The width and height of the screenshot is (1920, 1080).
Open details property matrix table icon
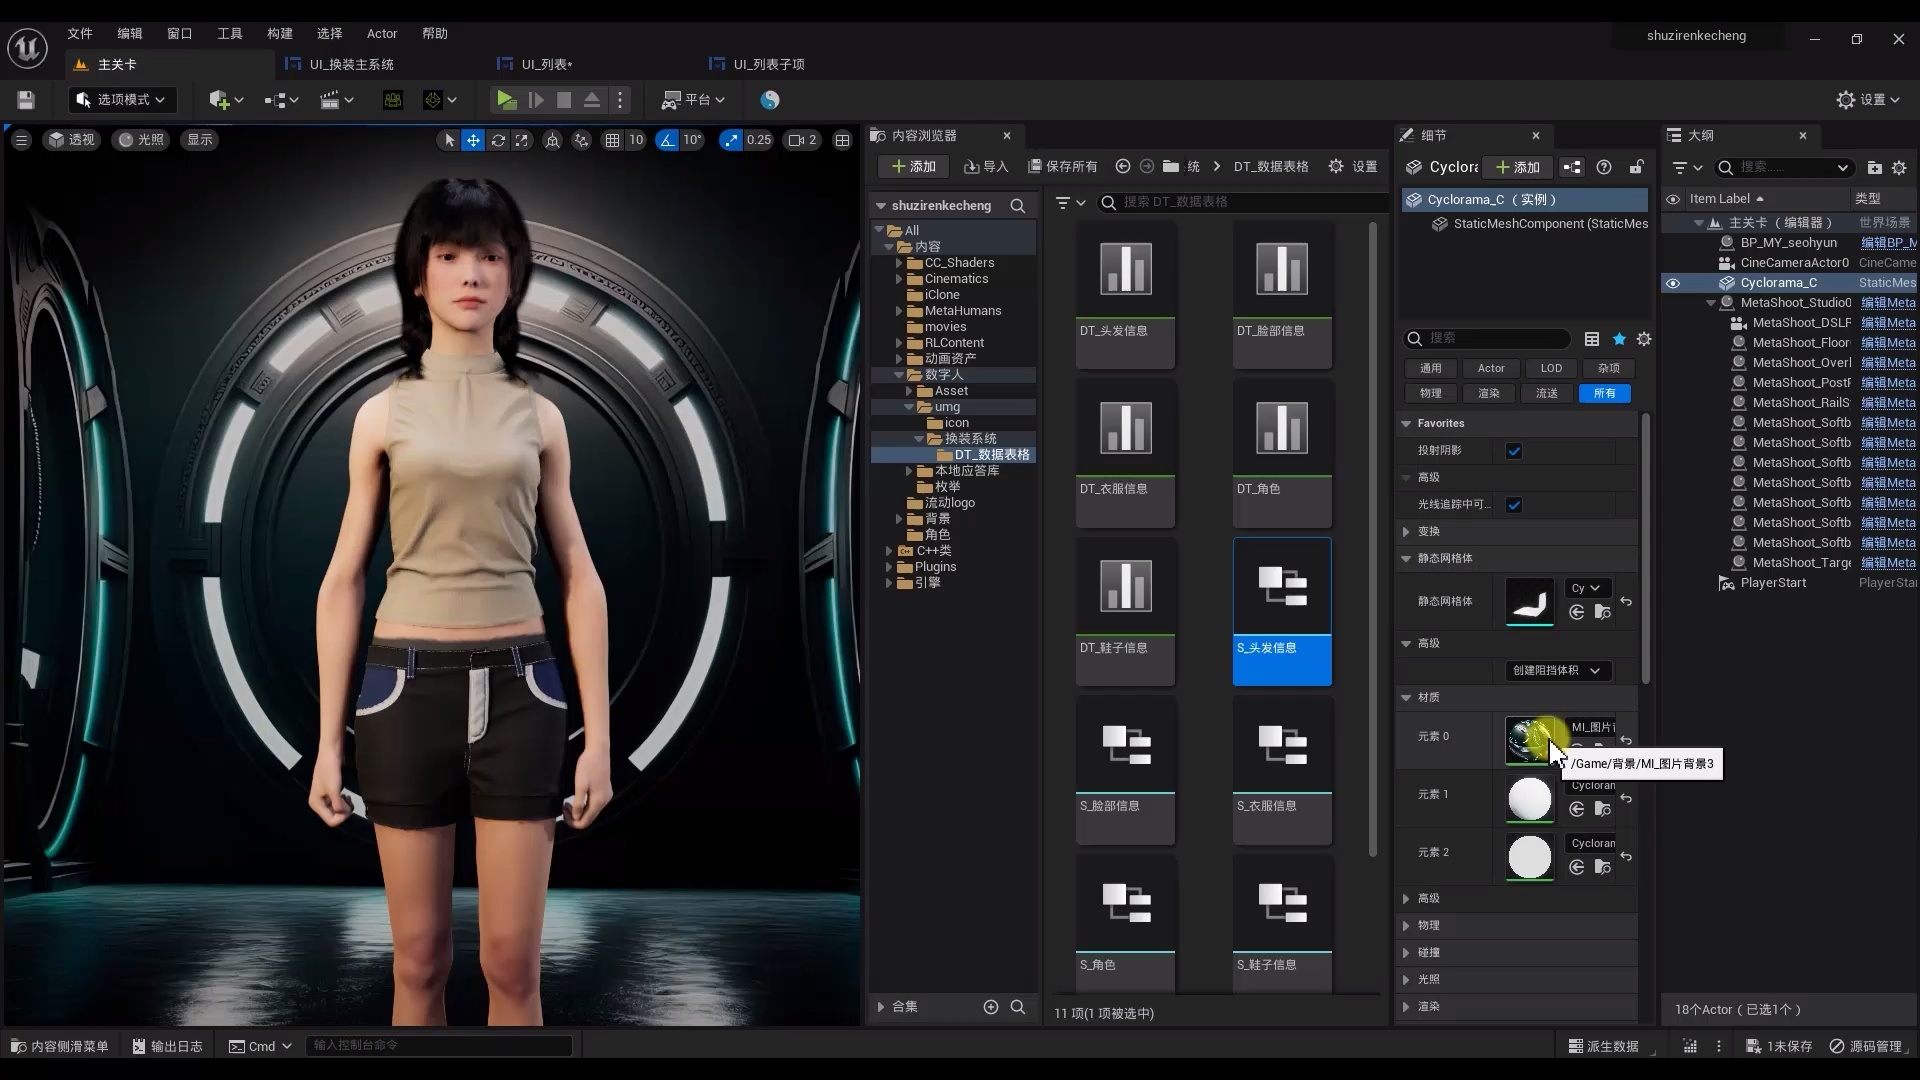click(1592, 339)
